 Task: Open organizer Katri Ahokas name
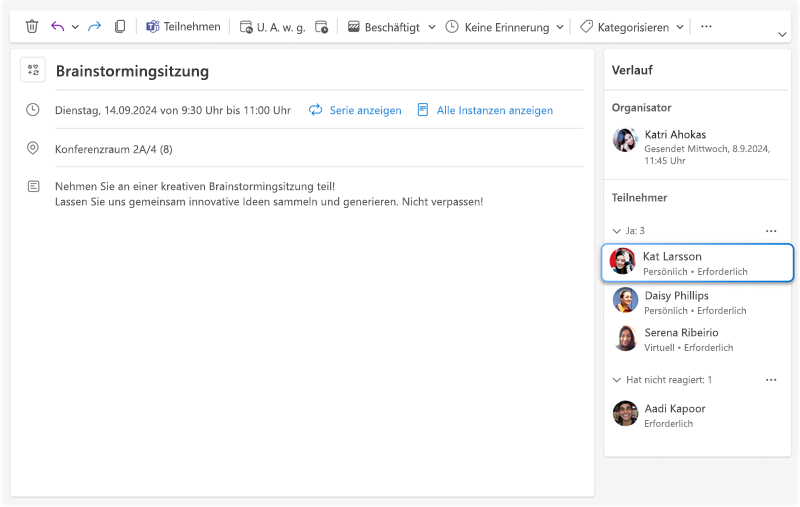click(675, 135)
